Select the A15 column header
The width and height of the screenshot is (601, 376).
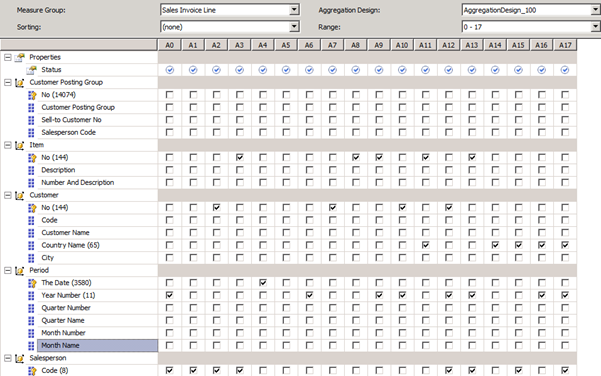click(518, 45)
